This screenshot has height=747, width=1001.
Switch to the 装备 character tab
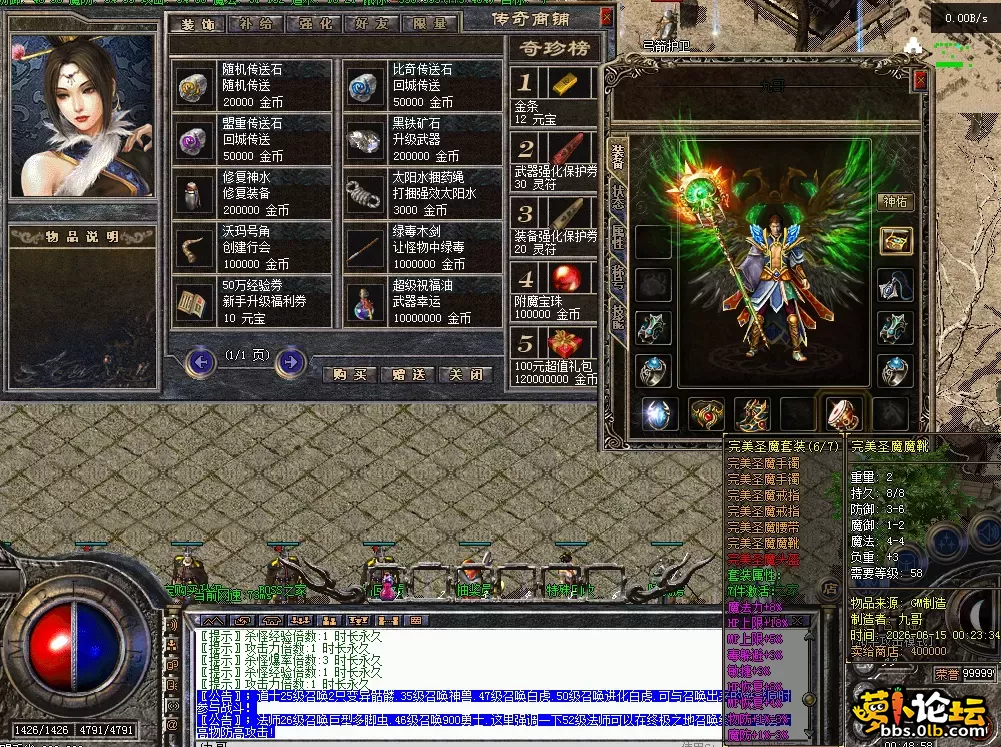pyautogui.click(x=619, y=157)
